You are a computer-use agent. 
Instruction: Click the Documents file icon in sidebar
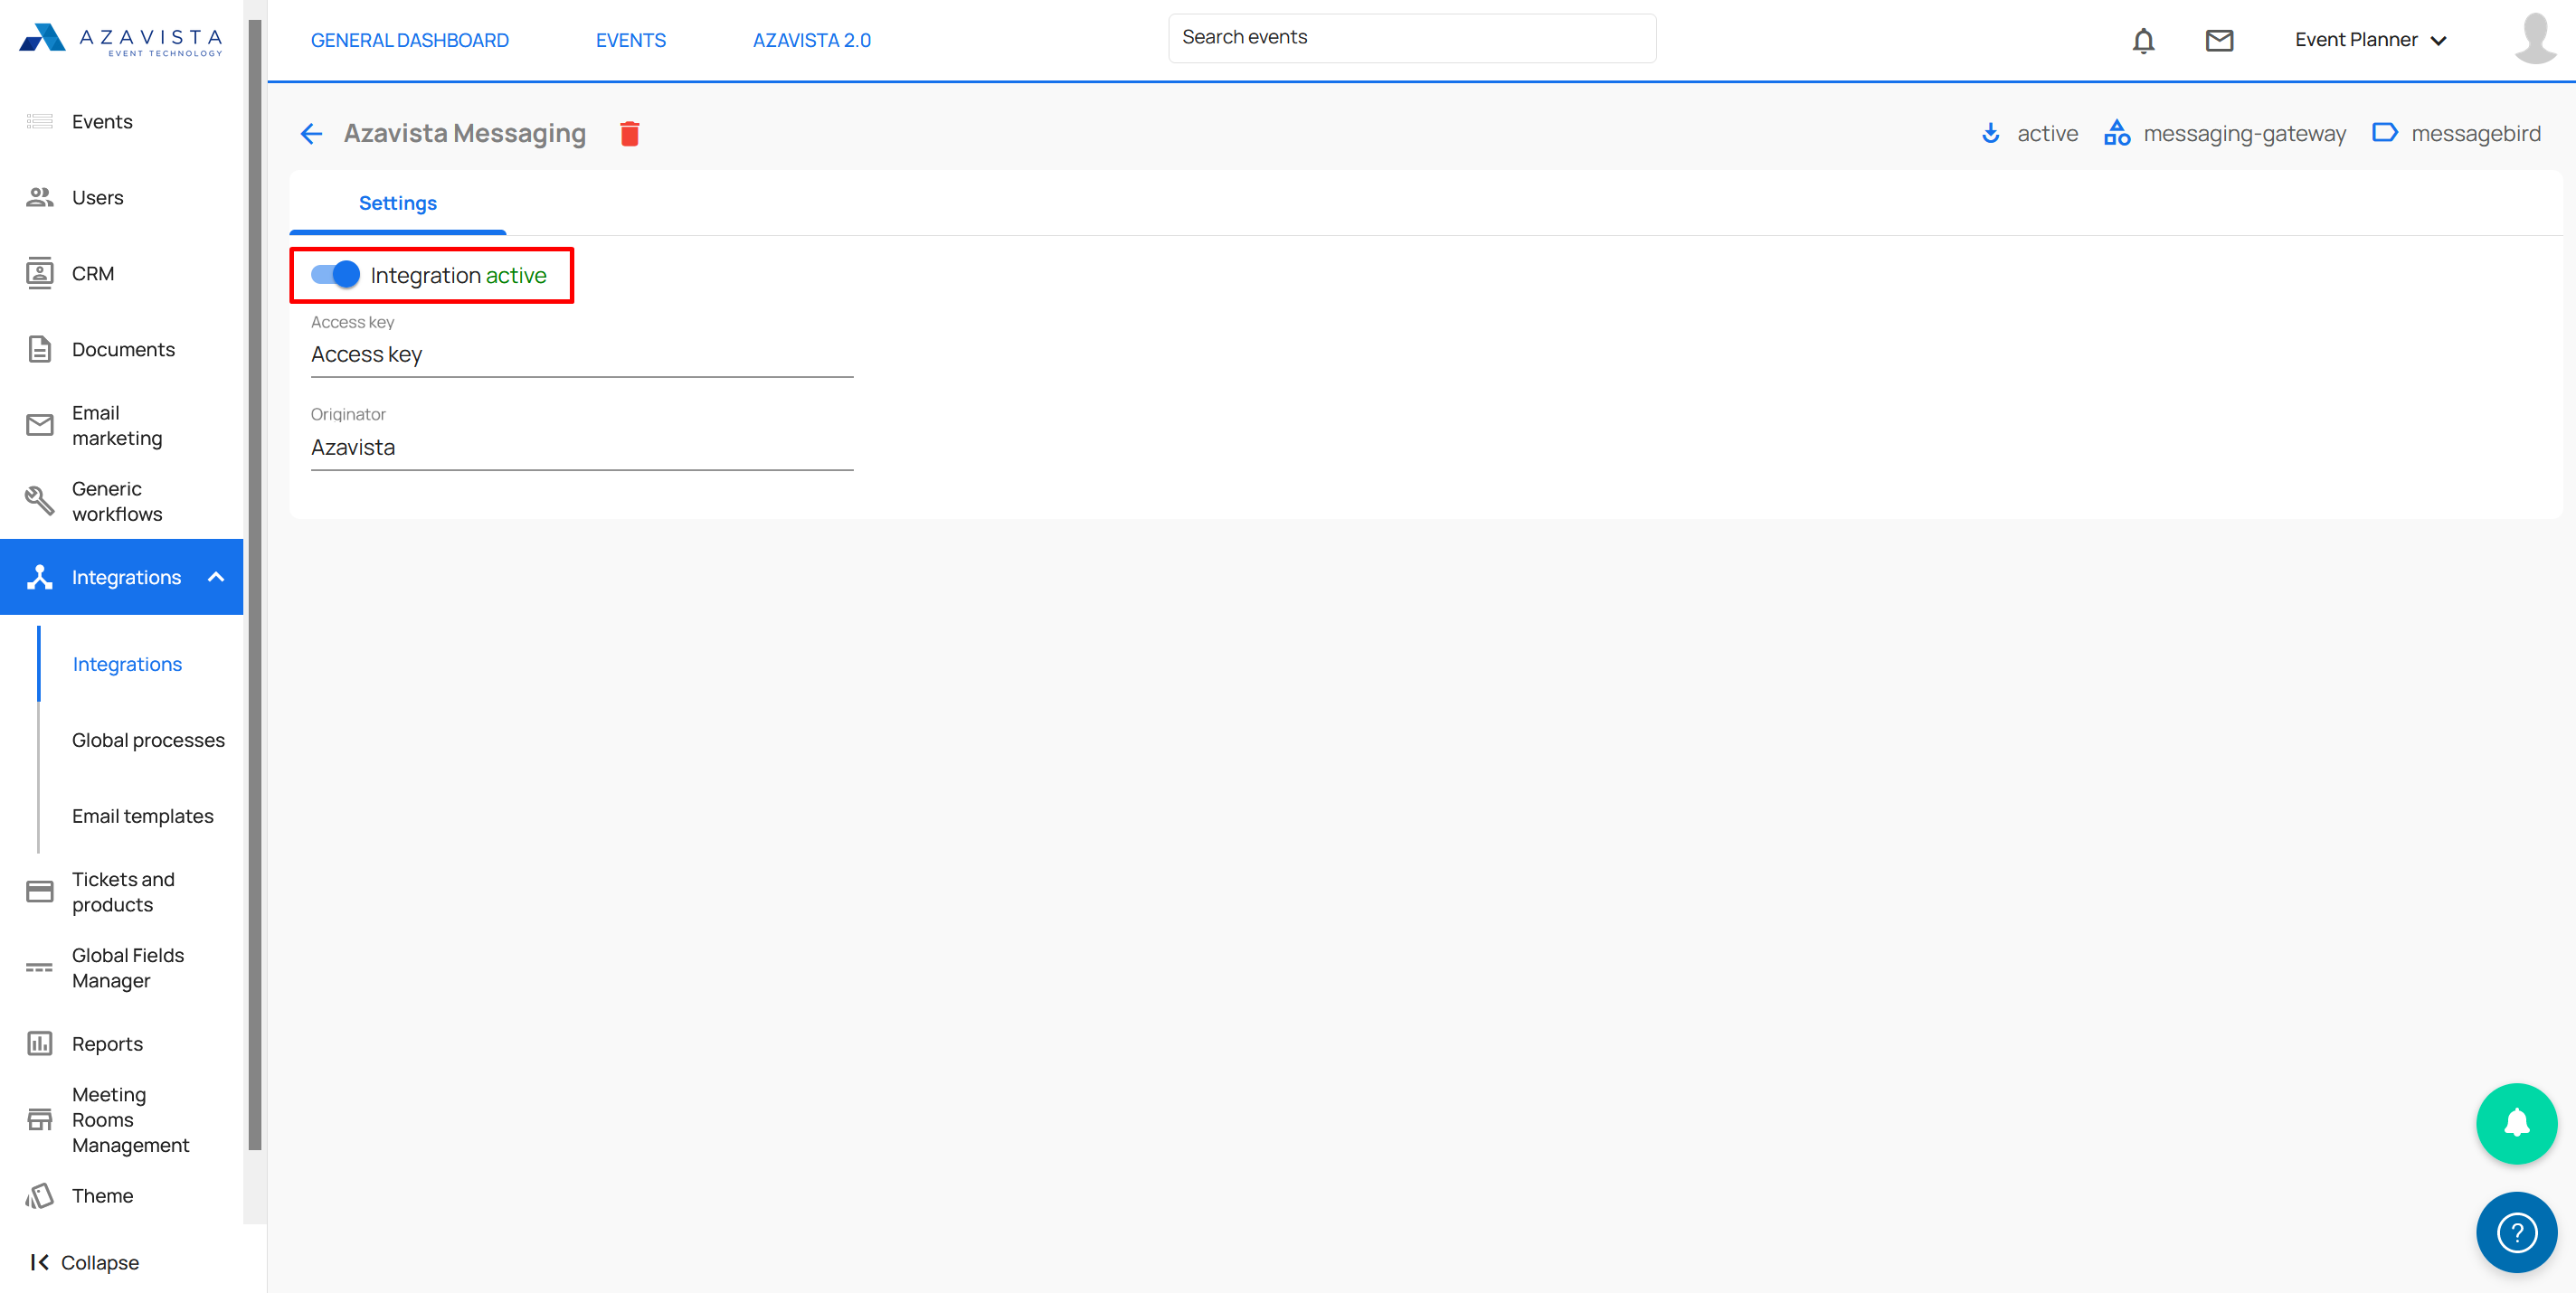[x=39, y=350]
